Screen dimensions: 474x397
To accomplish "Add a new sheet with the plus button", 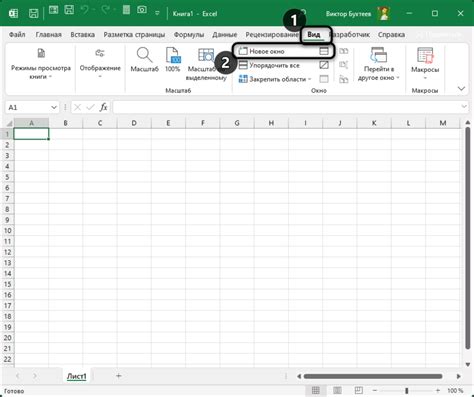I will (119, 376).
